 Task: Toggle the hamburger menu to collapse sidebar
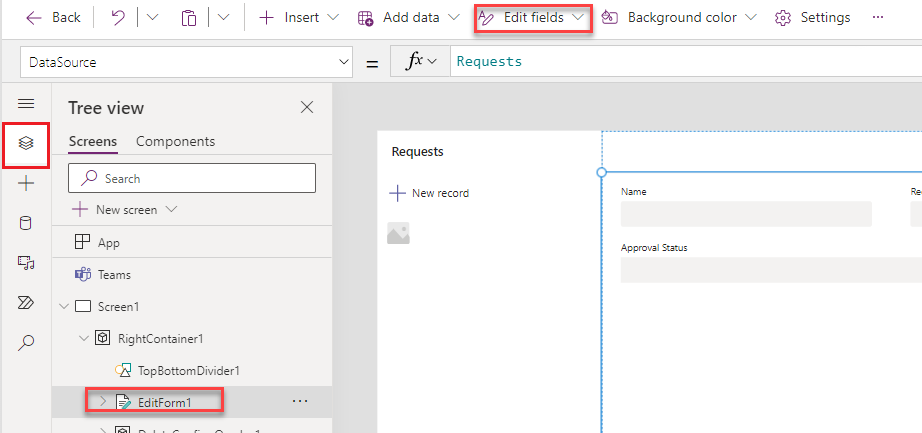point(26,104)
